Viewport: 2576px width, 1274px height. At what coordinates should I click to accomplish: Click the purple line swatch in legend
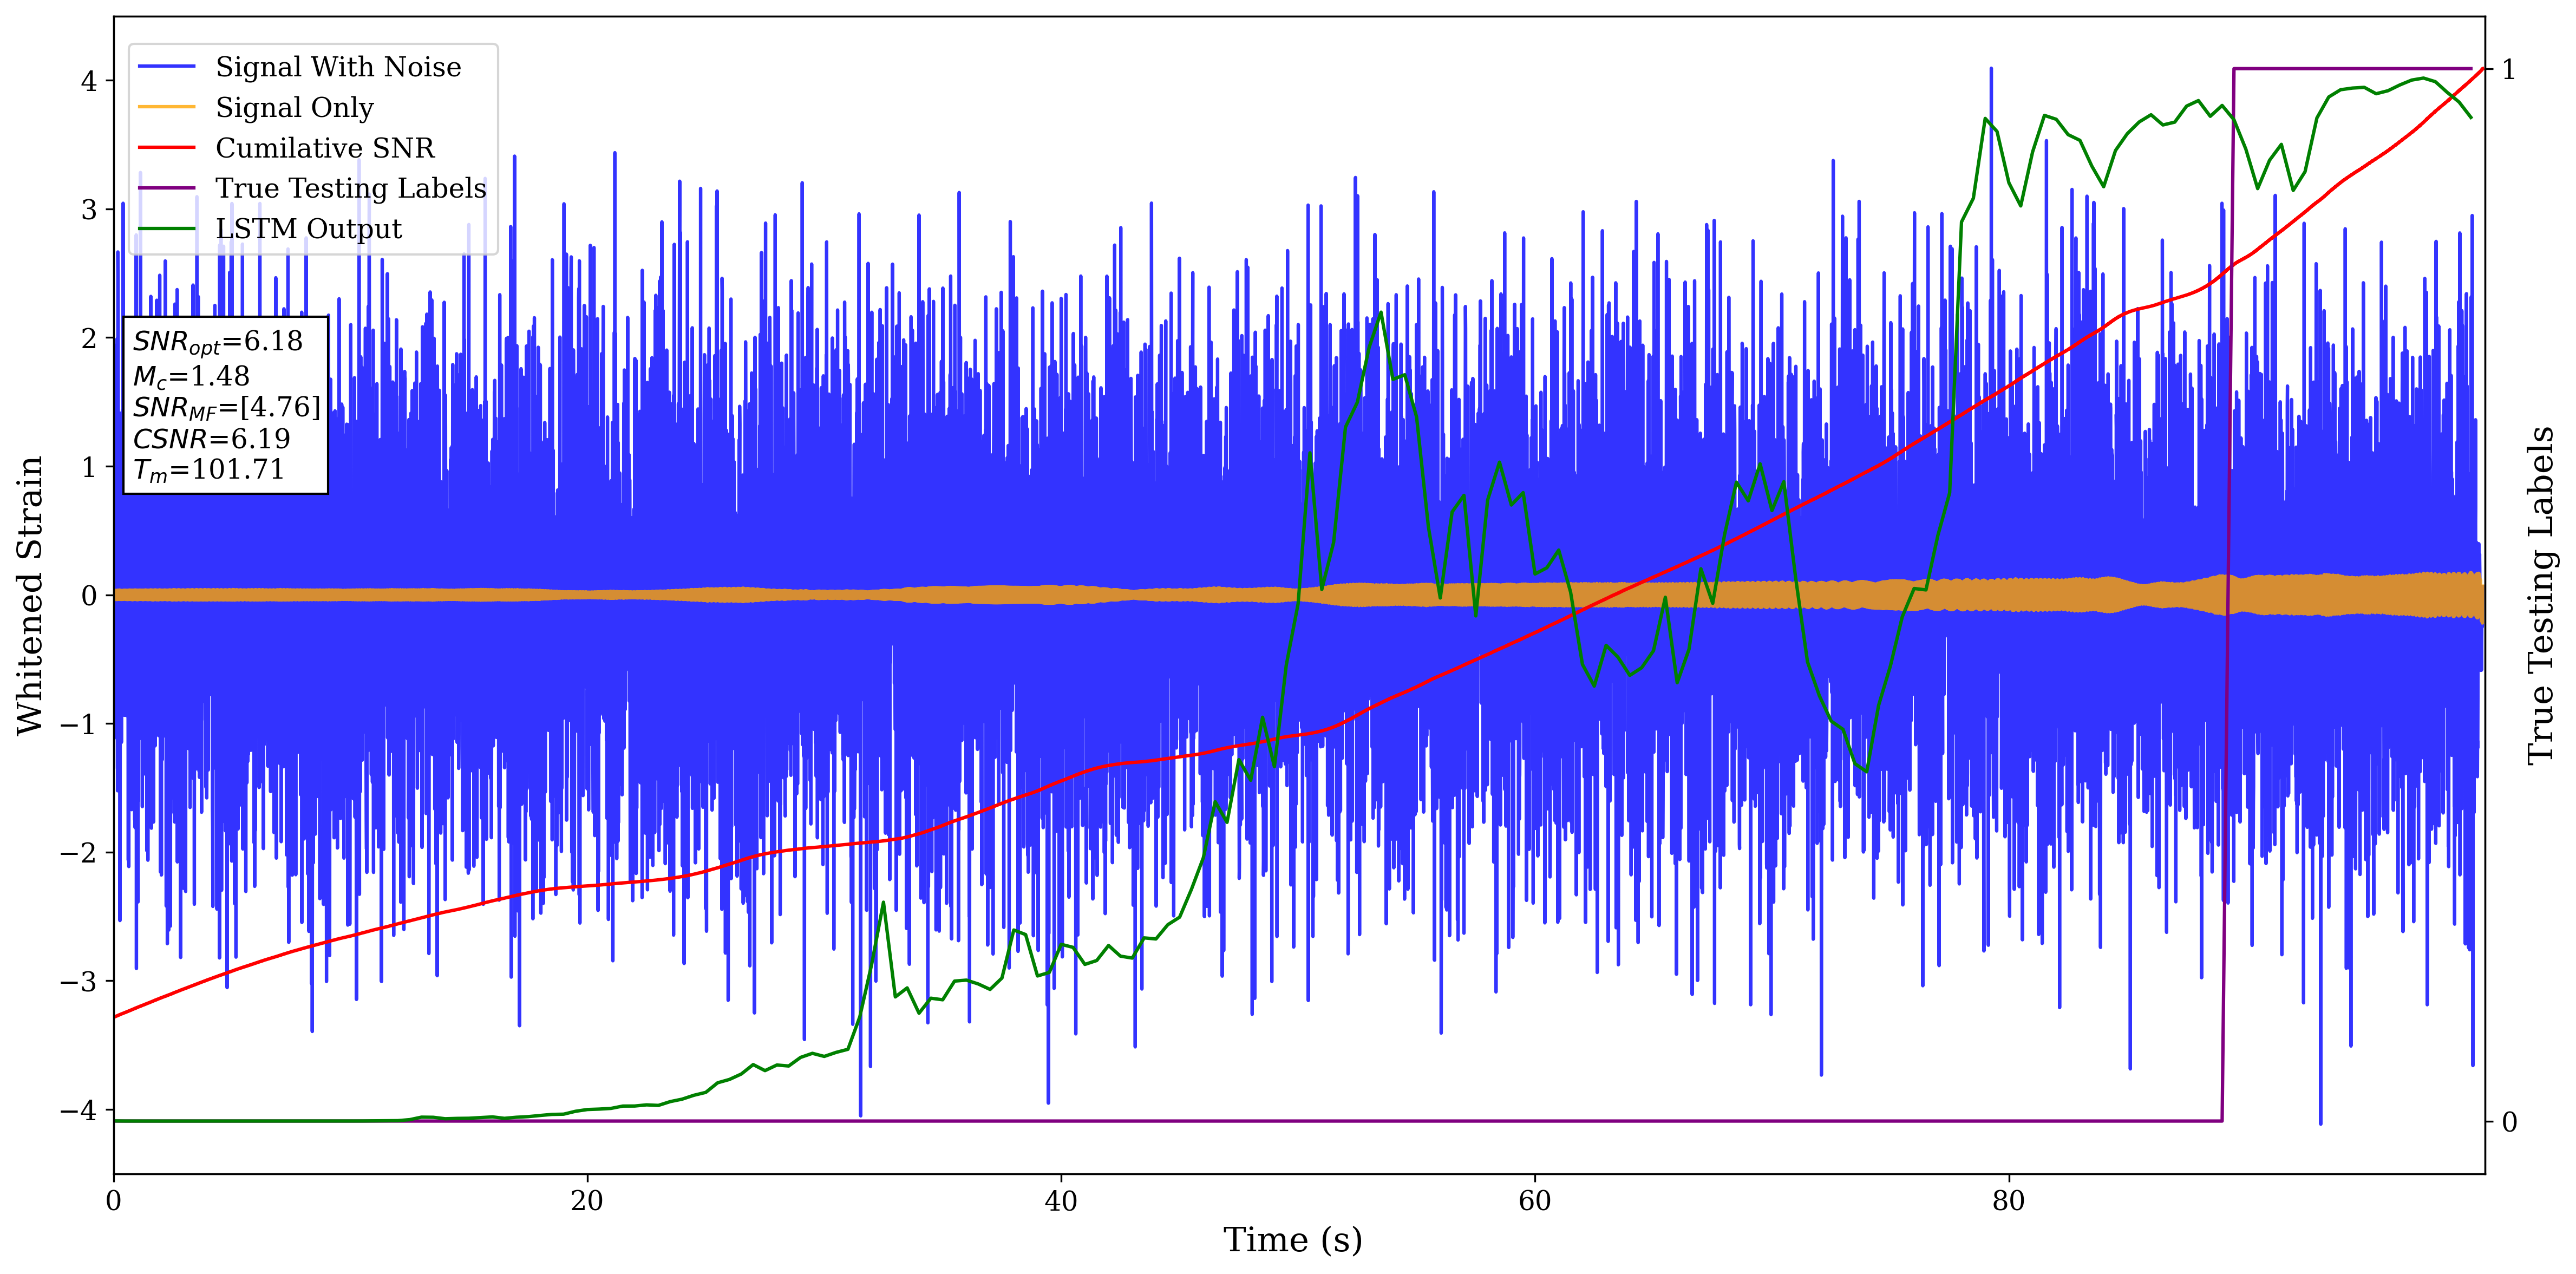point(166,188)
